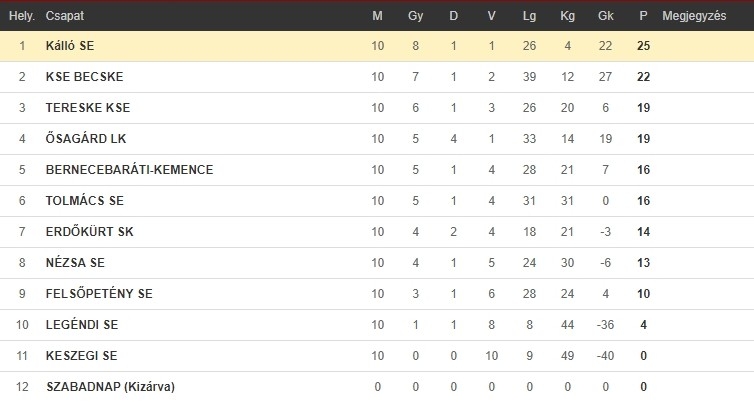Click the Gk goal difference header
Screen dimensions: 754x402
[x=605, y=16]
